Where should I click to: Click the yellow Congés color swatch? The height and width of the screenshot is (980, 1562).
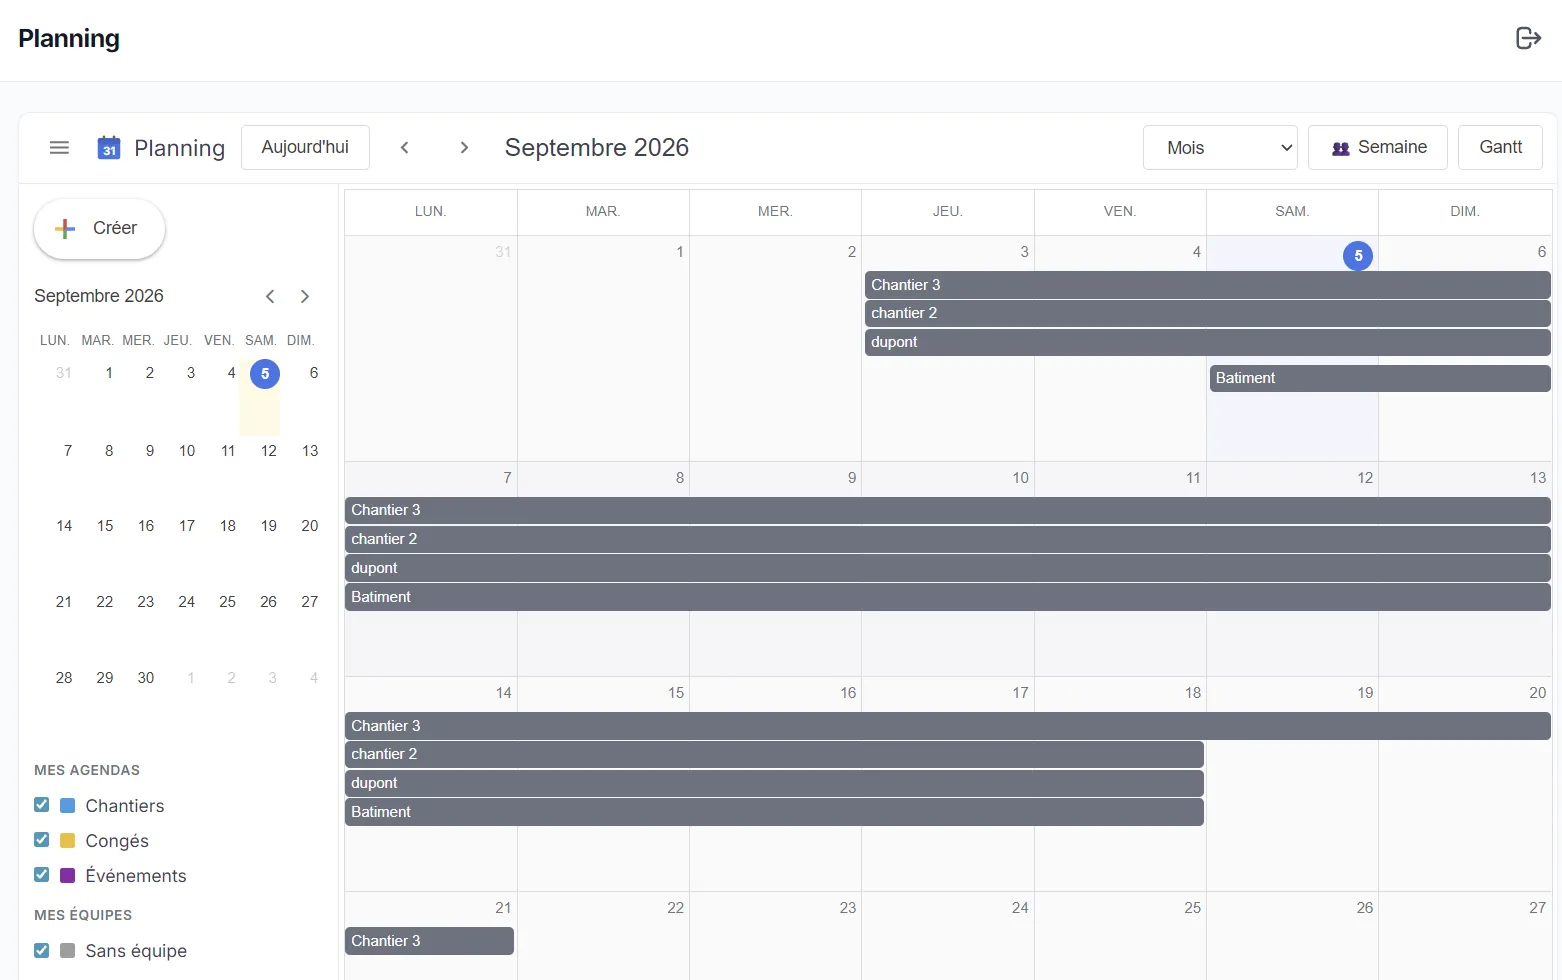(68, 840)
